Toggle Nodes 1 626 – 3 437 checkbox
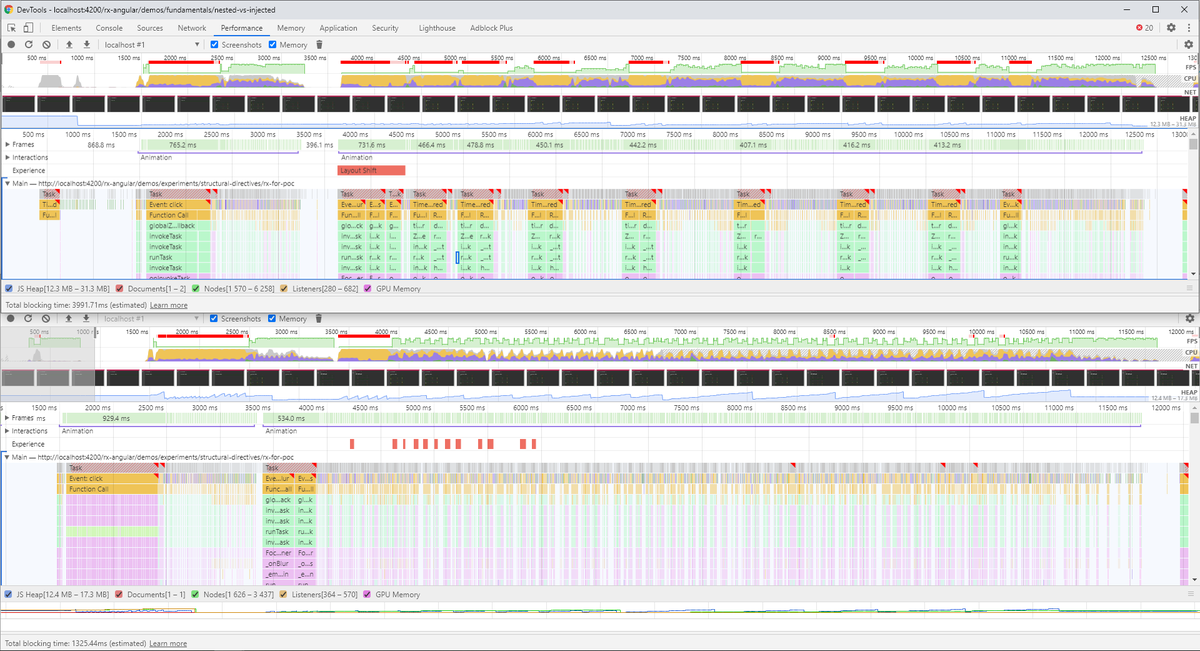 [x=197, y=594]
